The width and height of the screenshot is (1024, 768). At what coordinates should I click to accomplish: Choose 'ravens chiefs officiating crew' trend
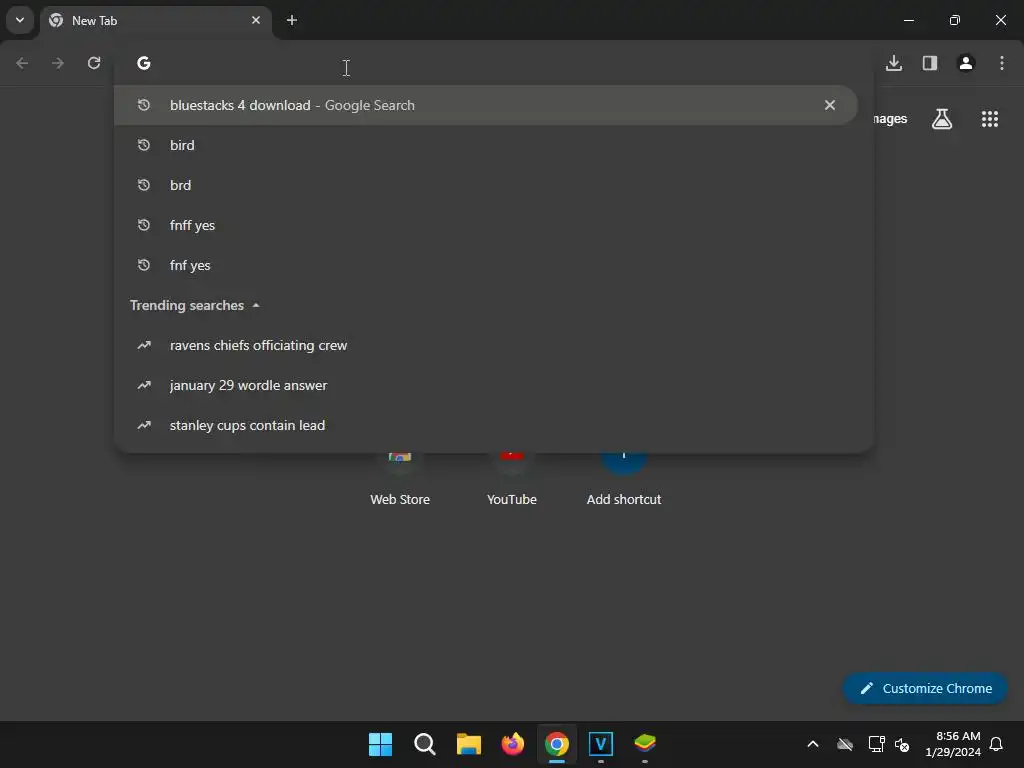click(485, 345)
